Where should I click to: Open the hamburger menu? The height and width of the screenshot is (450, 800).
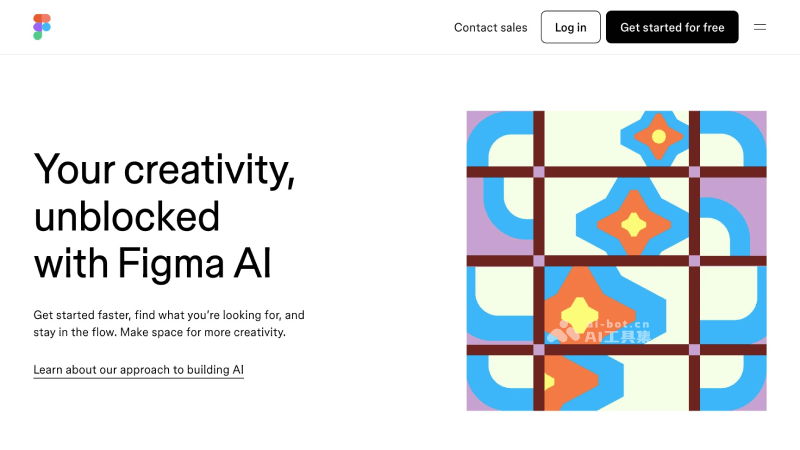coord(760,27)
